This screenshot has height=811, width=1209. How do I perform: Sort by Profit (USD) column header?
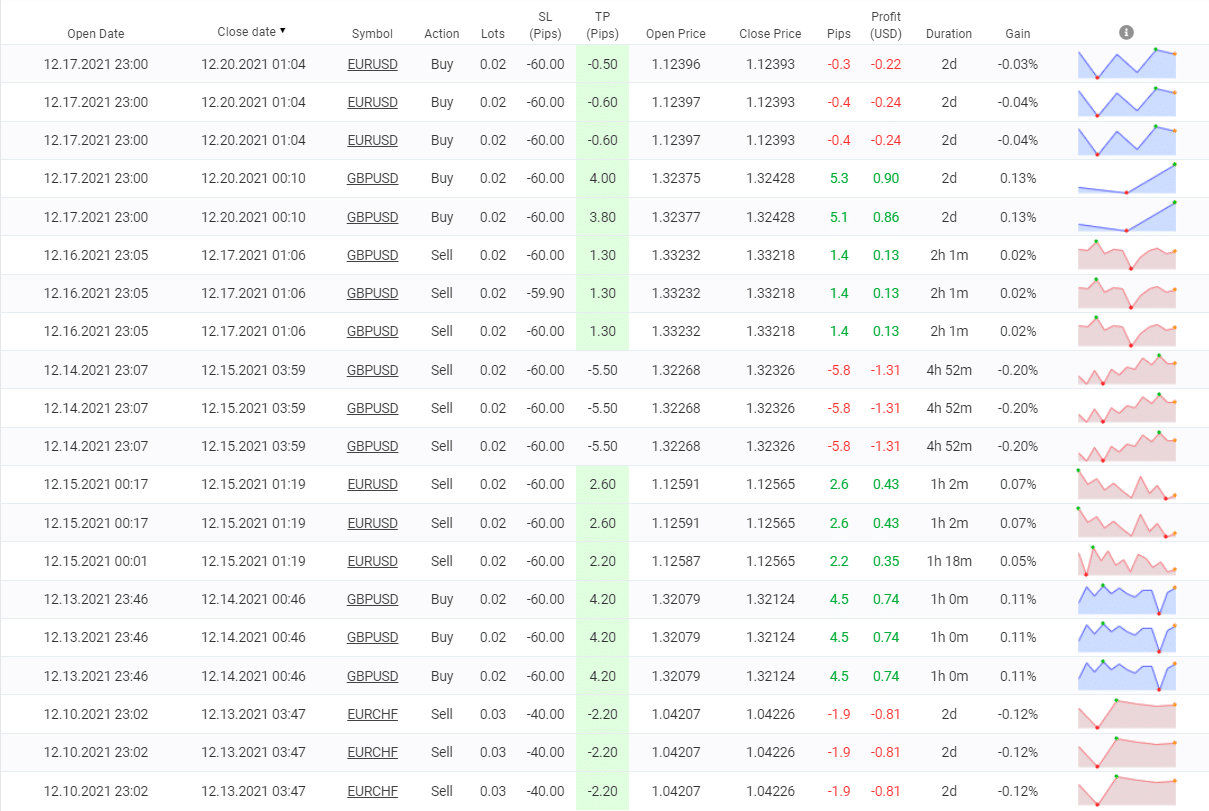[x=885, y=25]
